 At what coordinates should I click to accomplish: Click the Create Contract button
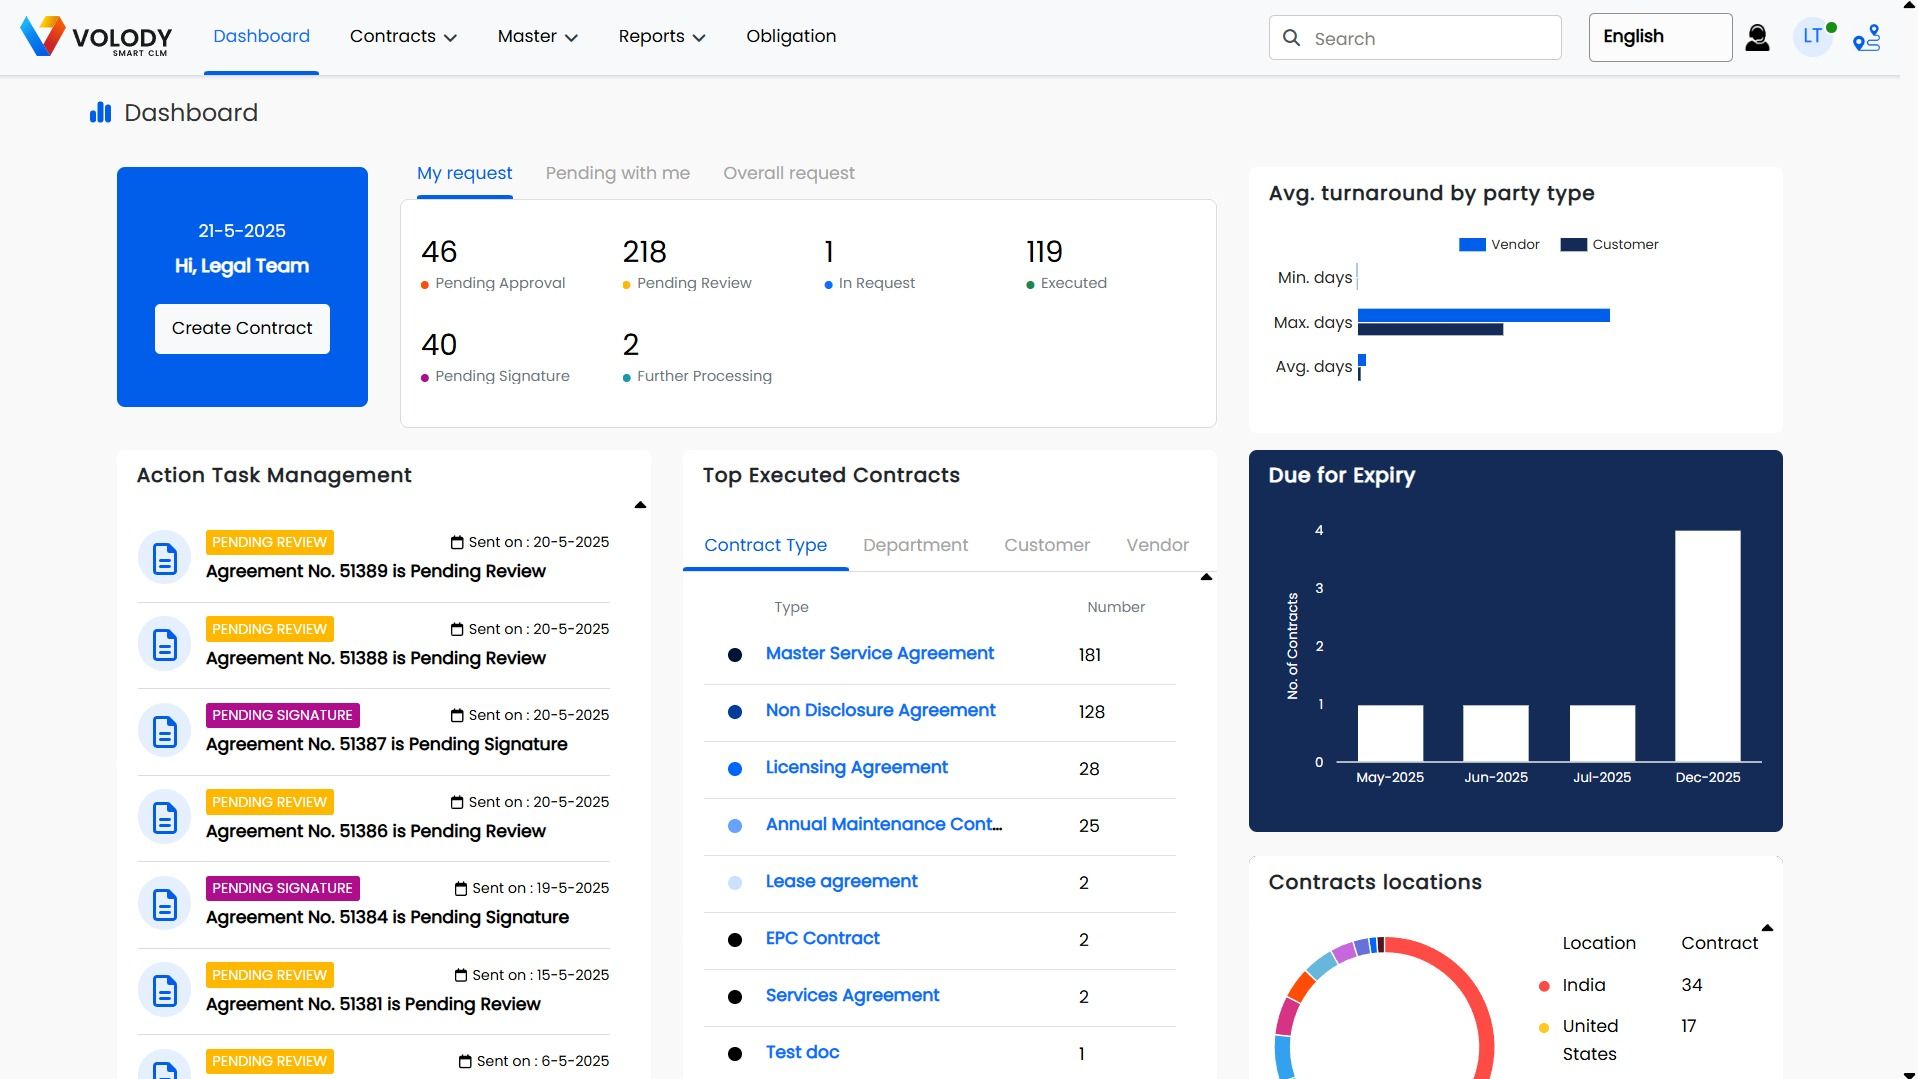pos(242,329)
